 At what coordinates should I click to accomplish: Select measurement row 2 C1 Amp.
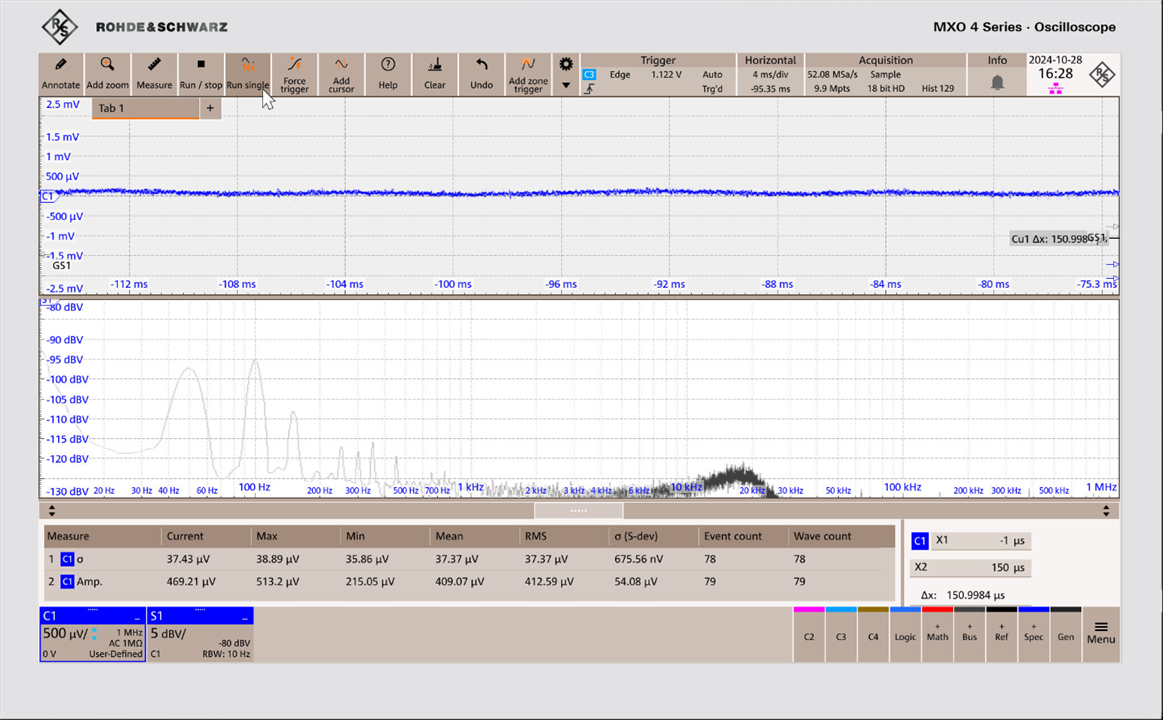tap(469, 581)
